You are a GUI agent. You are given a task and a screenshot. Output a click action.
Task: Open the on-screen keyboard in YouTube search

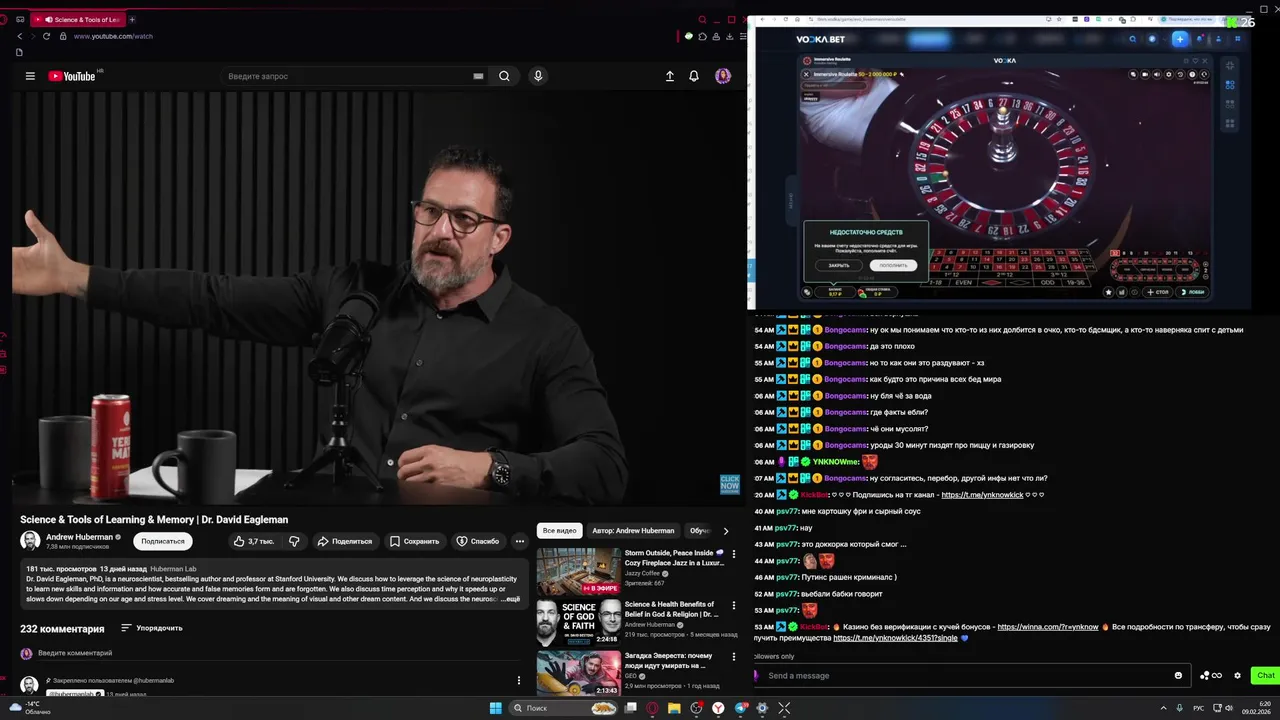tap(478, 76)
